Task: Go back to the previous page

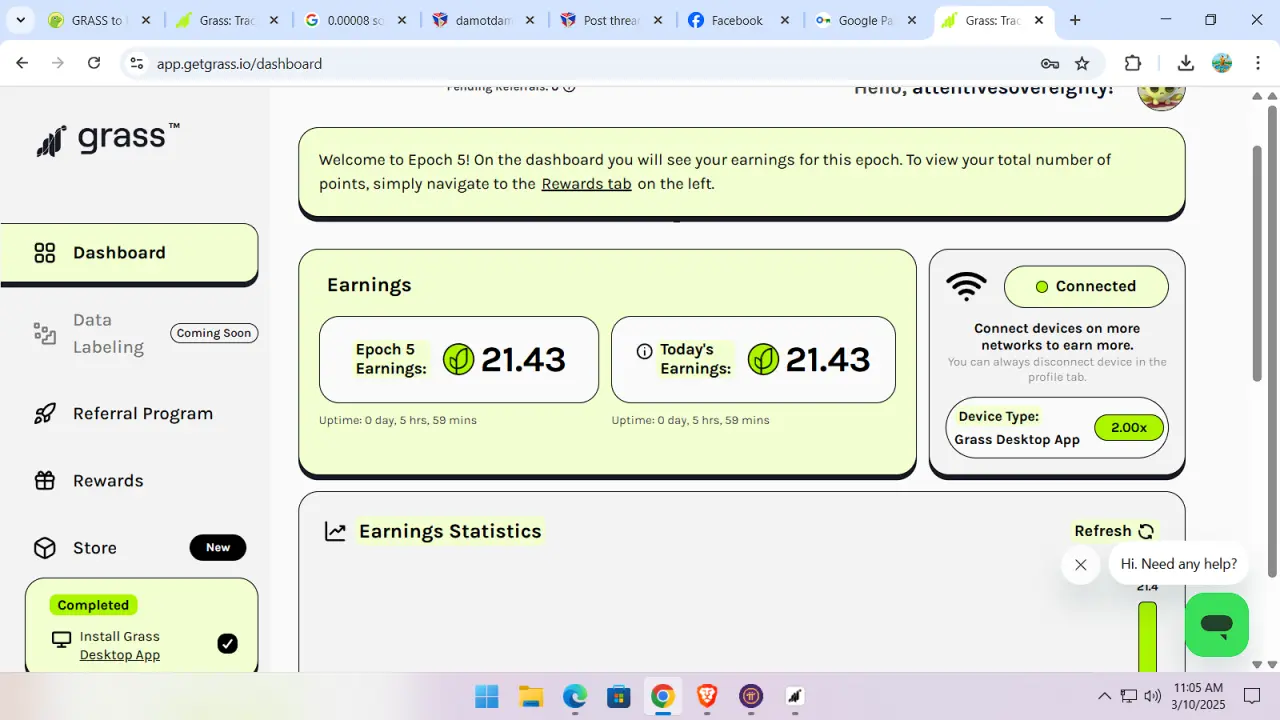Action: tap(22, 63)
